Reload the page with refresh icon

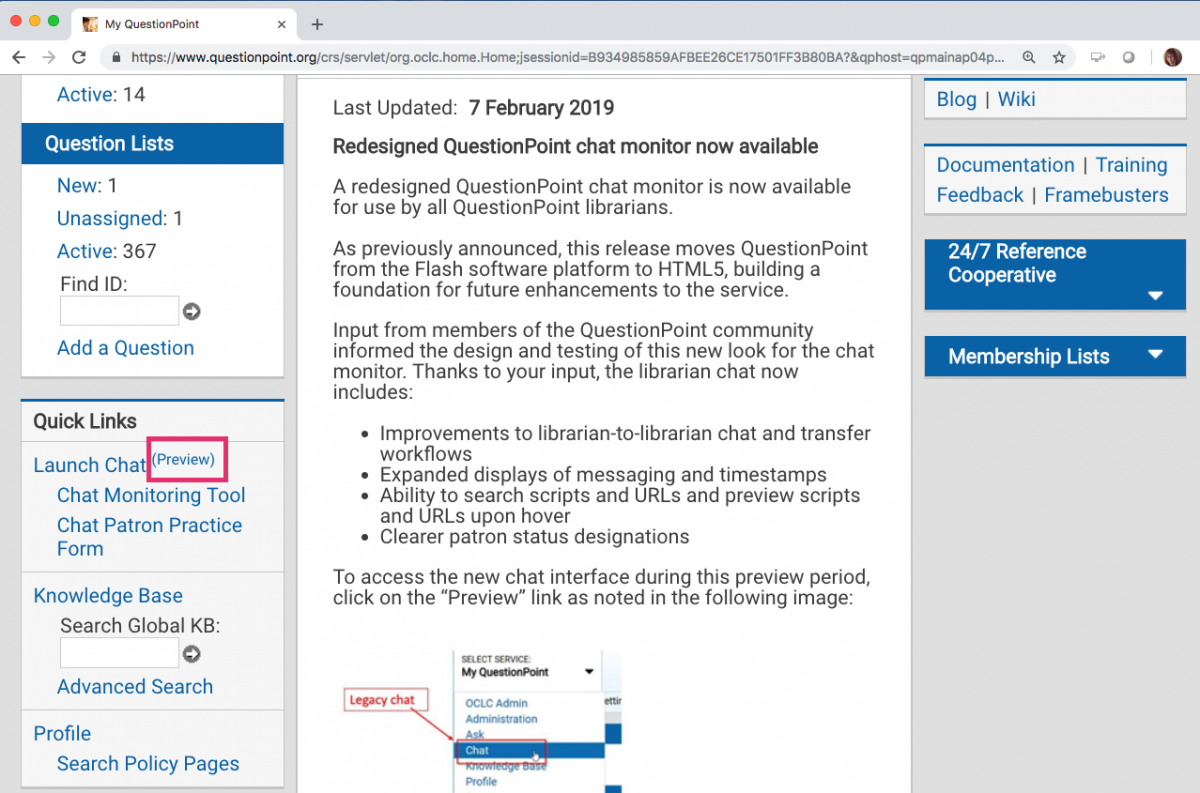tap(79, 58)
